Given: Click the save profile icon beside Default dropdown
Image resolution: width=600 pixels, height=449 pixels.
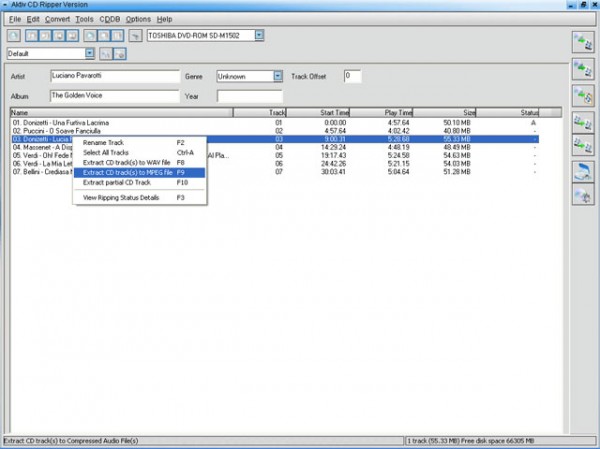Looking at the screenshot, I should [105, 53].
